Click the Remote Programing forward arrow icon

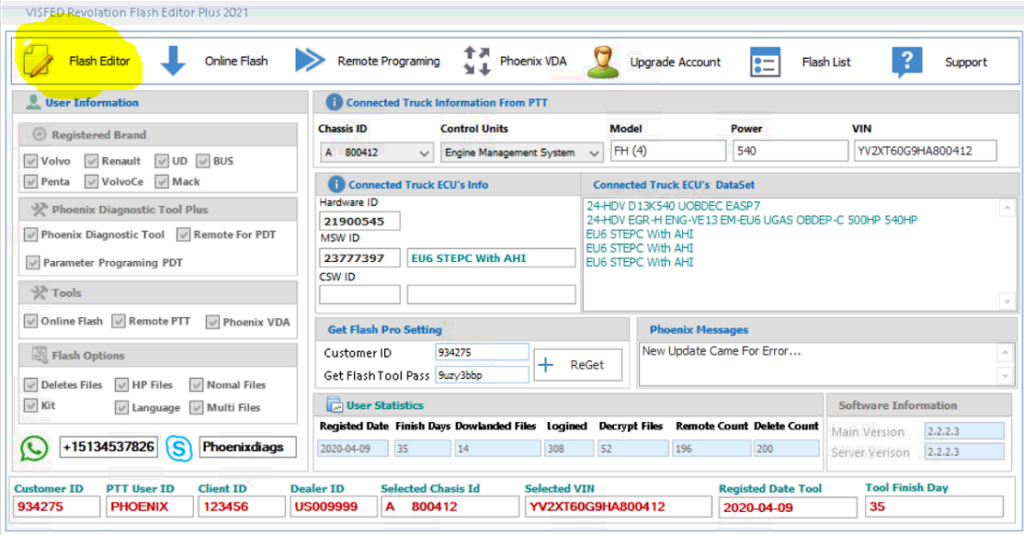310,60
